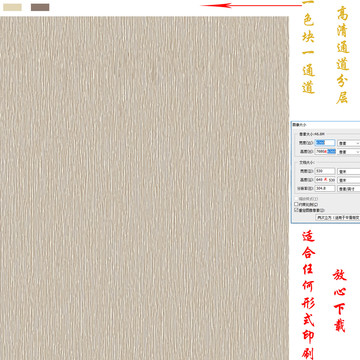
Task: Click the pixel width input field
Action: pyautogui.click(x=325, y=143)
